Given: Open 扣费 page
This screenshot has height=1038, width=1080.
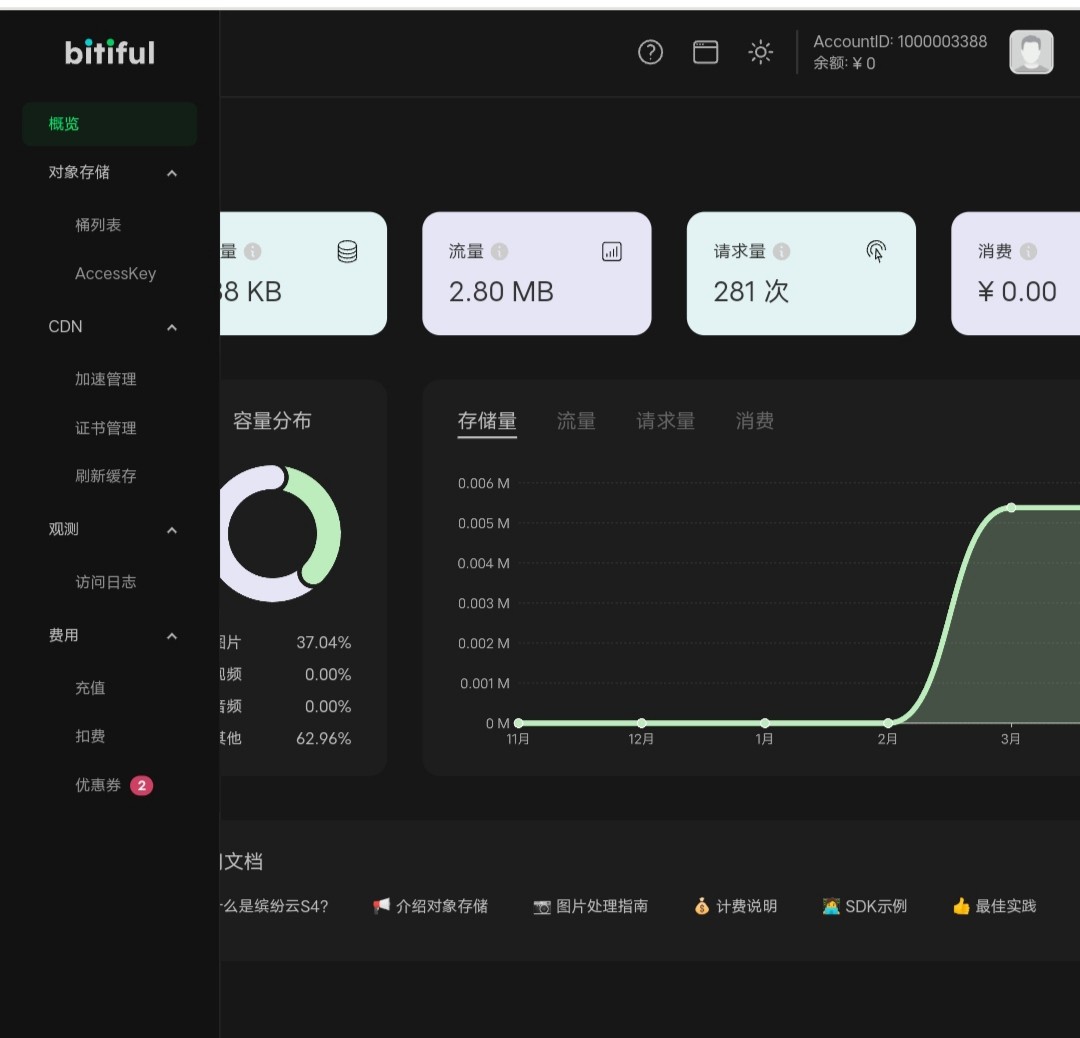Looking at the screenshot, I should (x=90, y=736).
